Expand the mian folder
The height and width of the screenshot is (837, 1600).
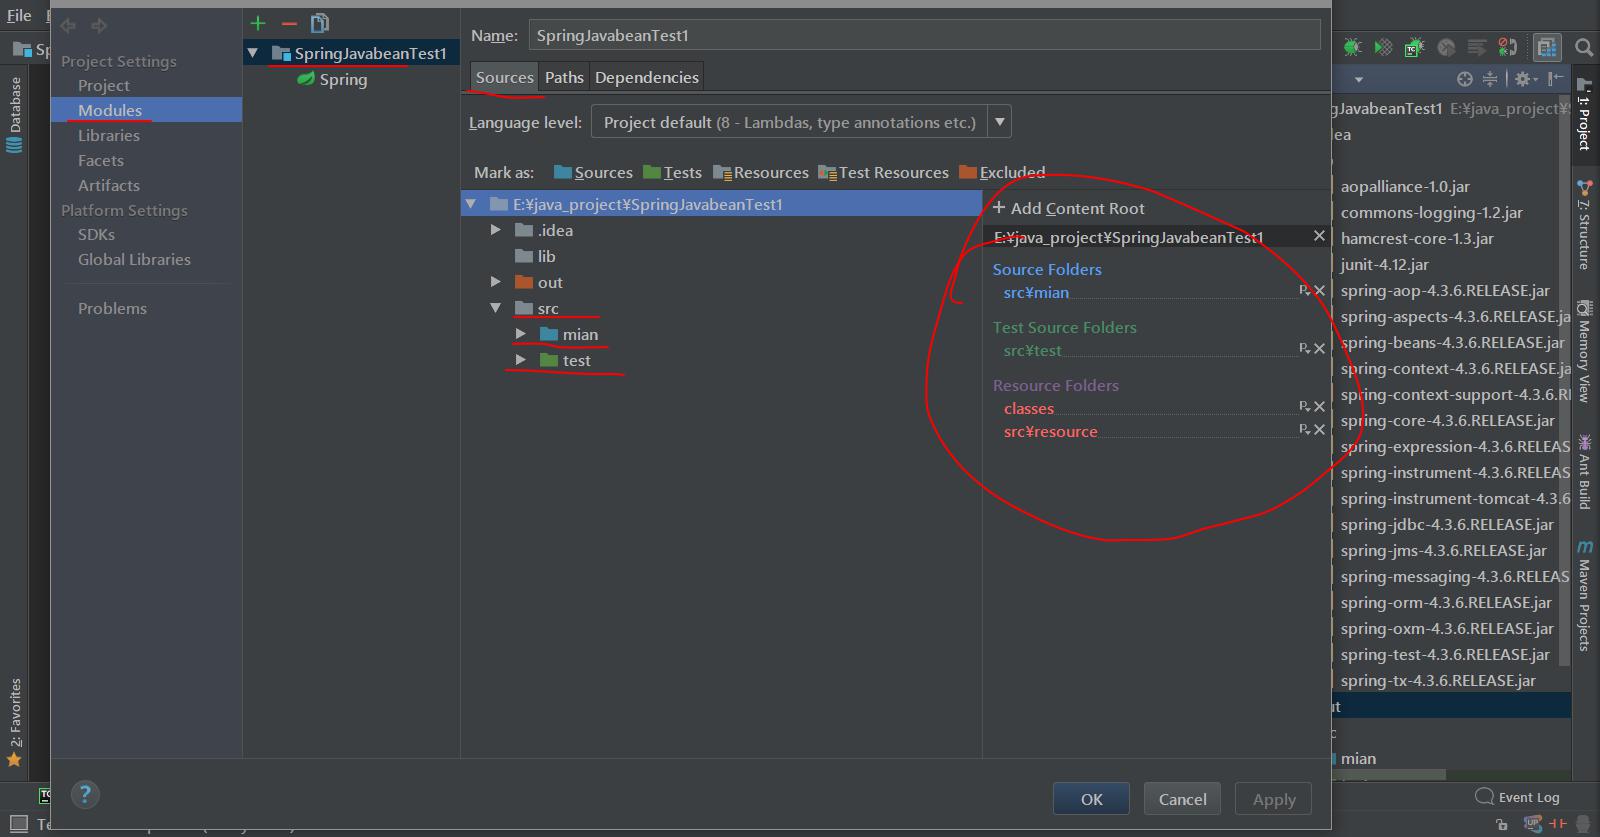click(x=520, y=334)
